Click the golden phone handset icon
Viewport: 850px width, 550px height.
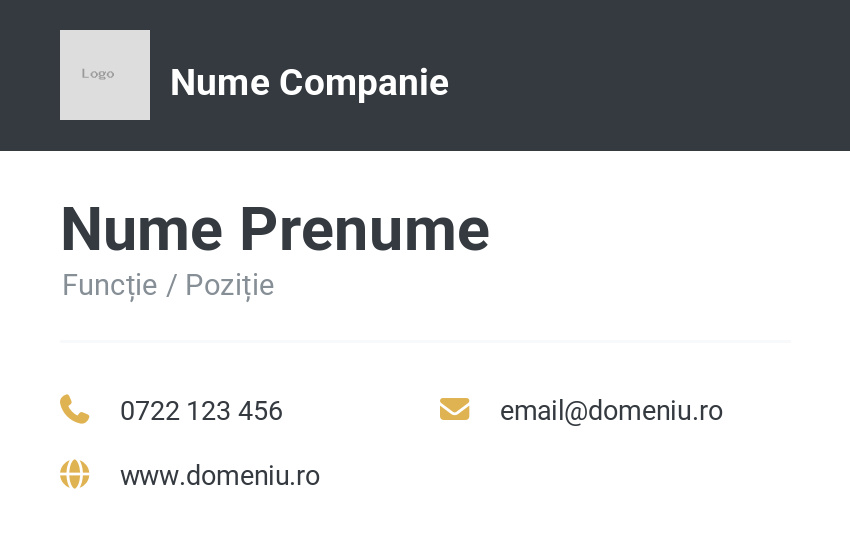(x=74, y=409)
